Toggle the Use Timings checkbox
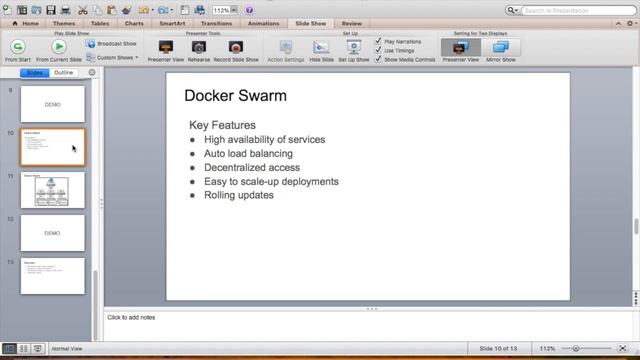 click(378, 50)
